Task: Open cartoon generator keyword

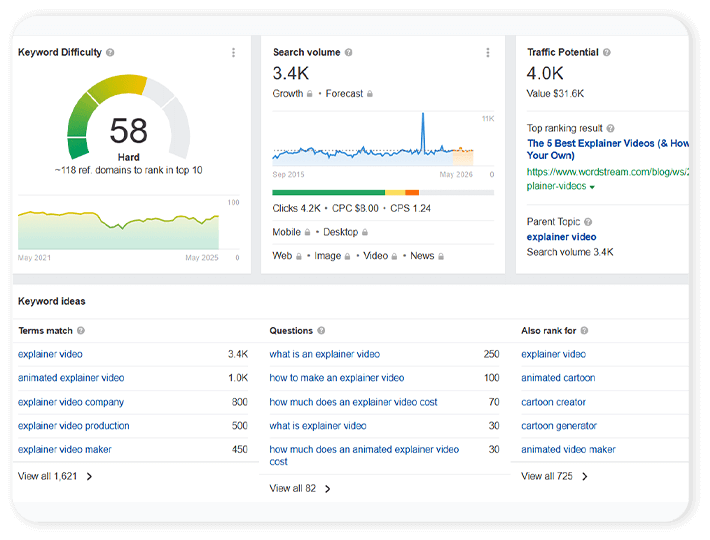Action: (x=559, y=426)
